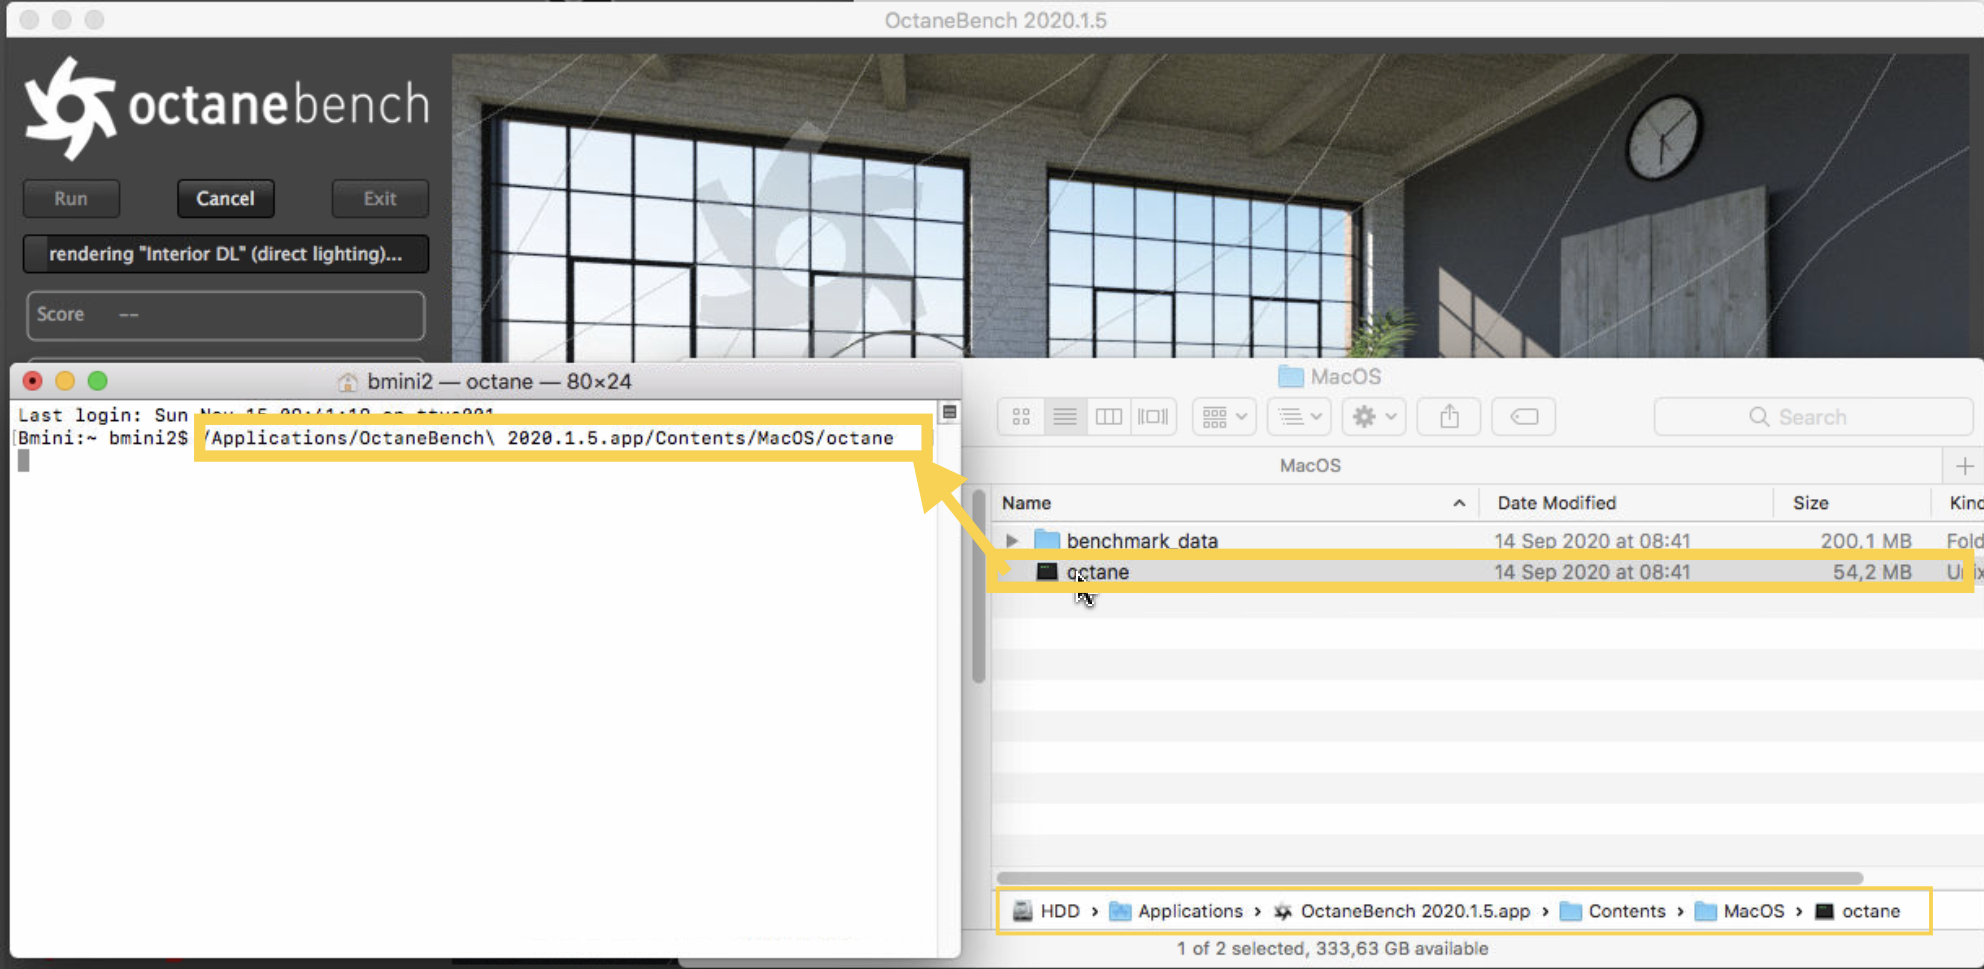Click the Score field in OctaneBench
Image resolution: width=1984 pixels, height=969 pixels.
[x=226, y=315]
